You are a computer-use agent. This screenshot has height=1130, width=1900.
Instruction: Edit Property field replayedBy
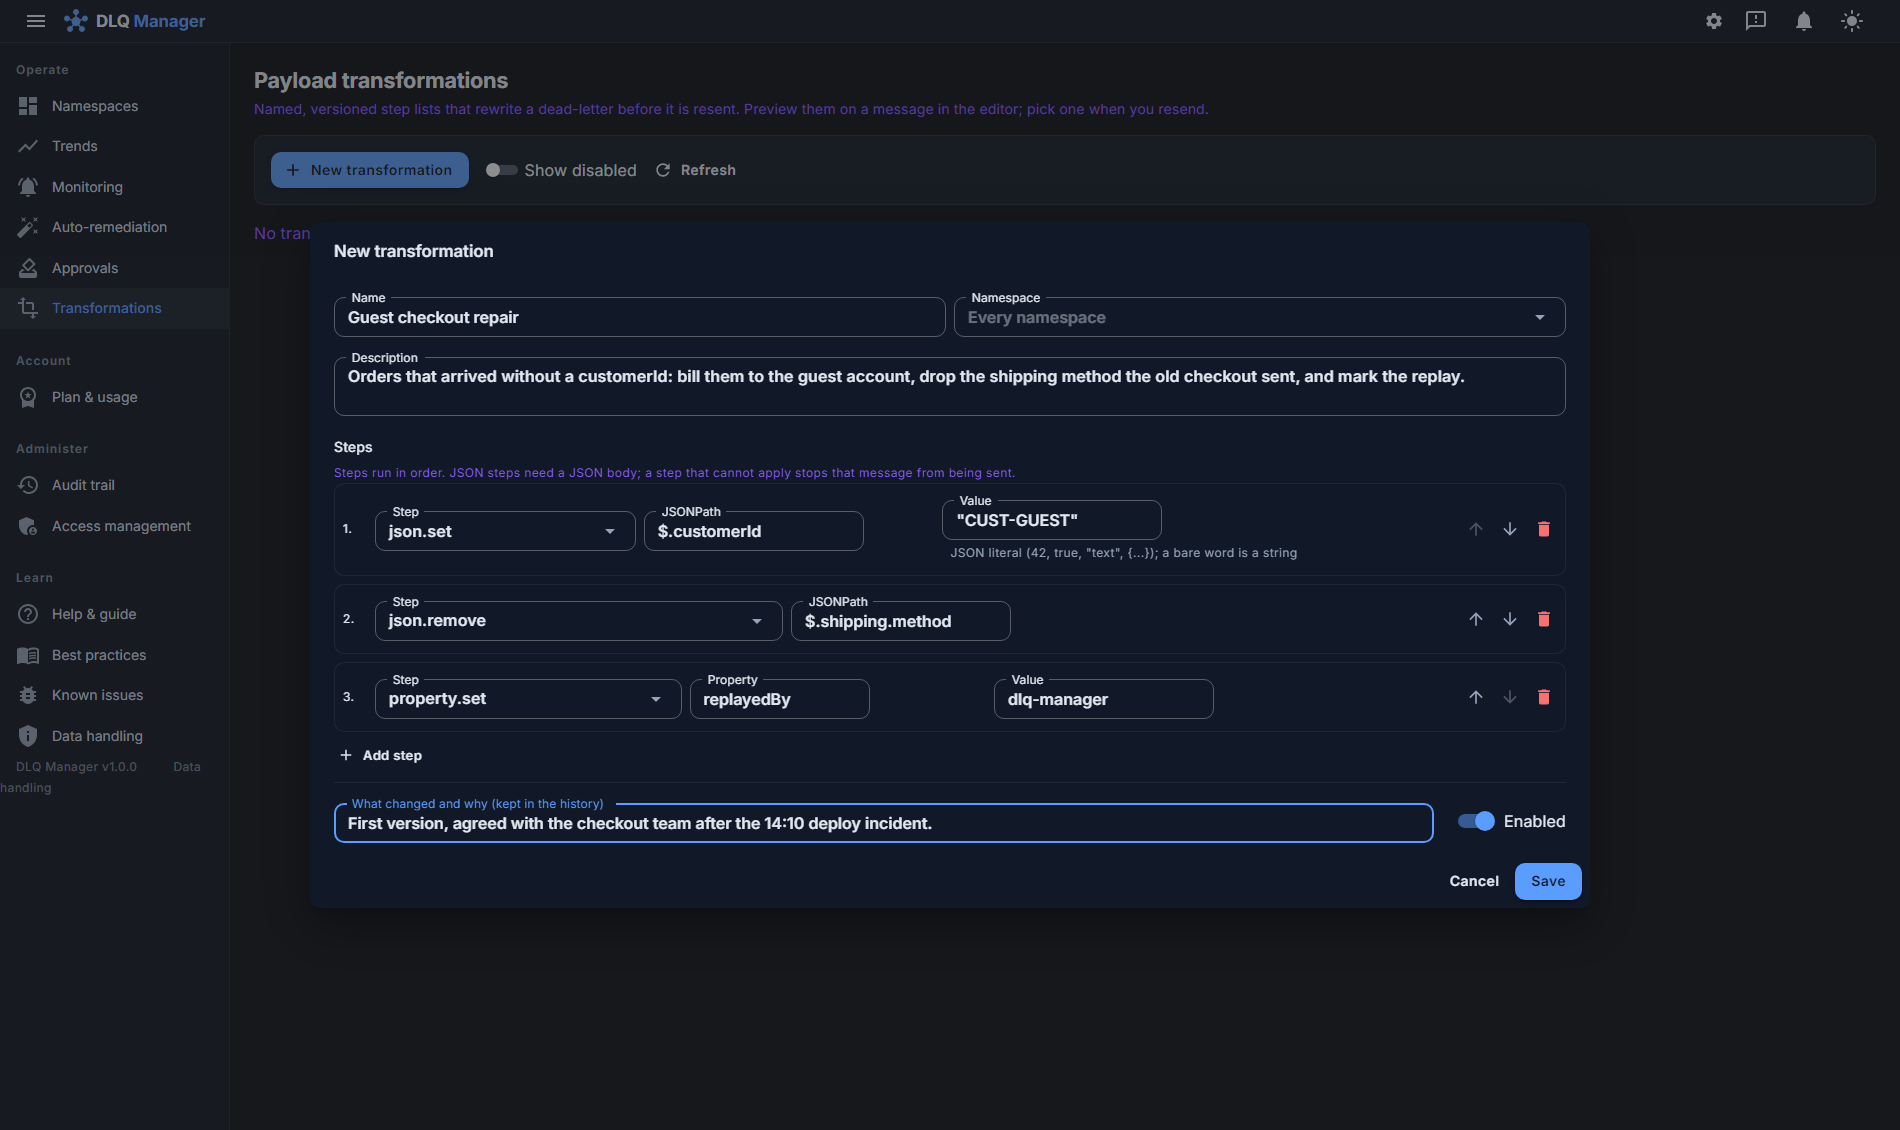(780, 699)
